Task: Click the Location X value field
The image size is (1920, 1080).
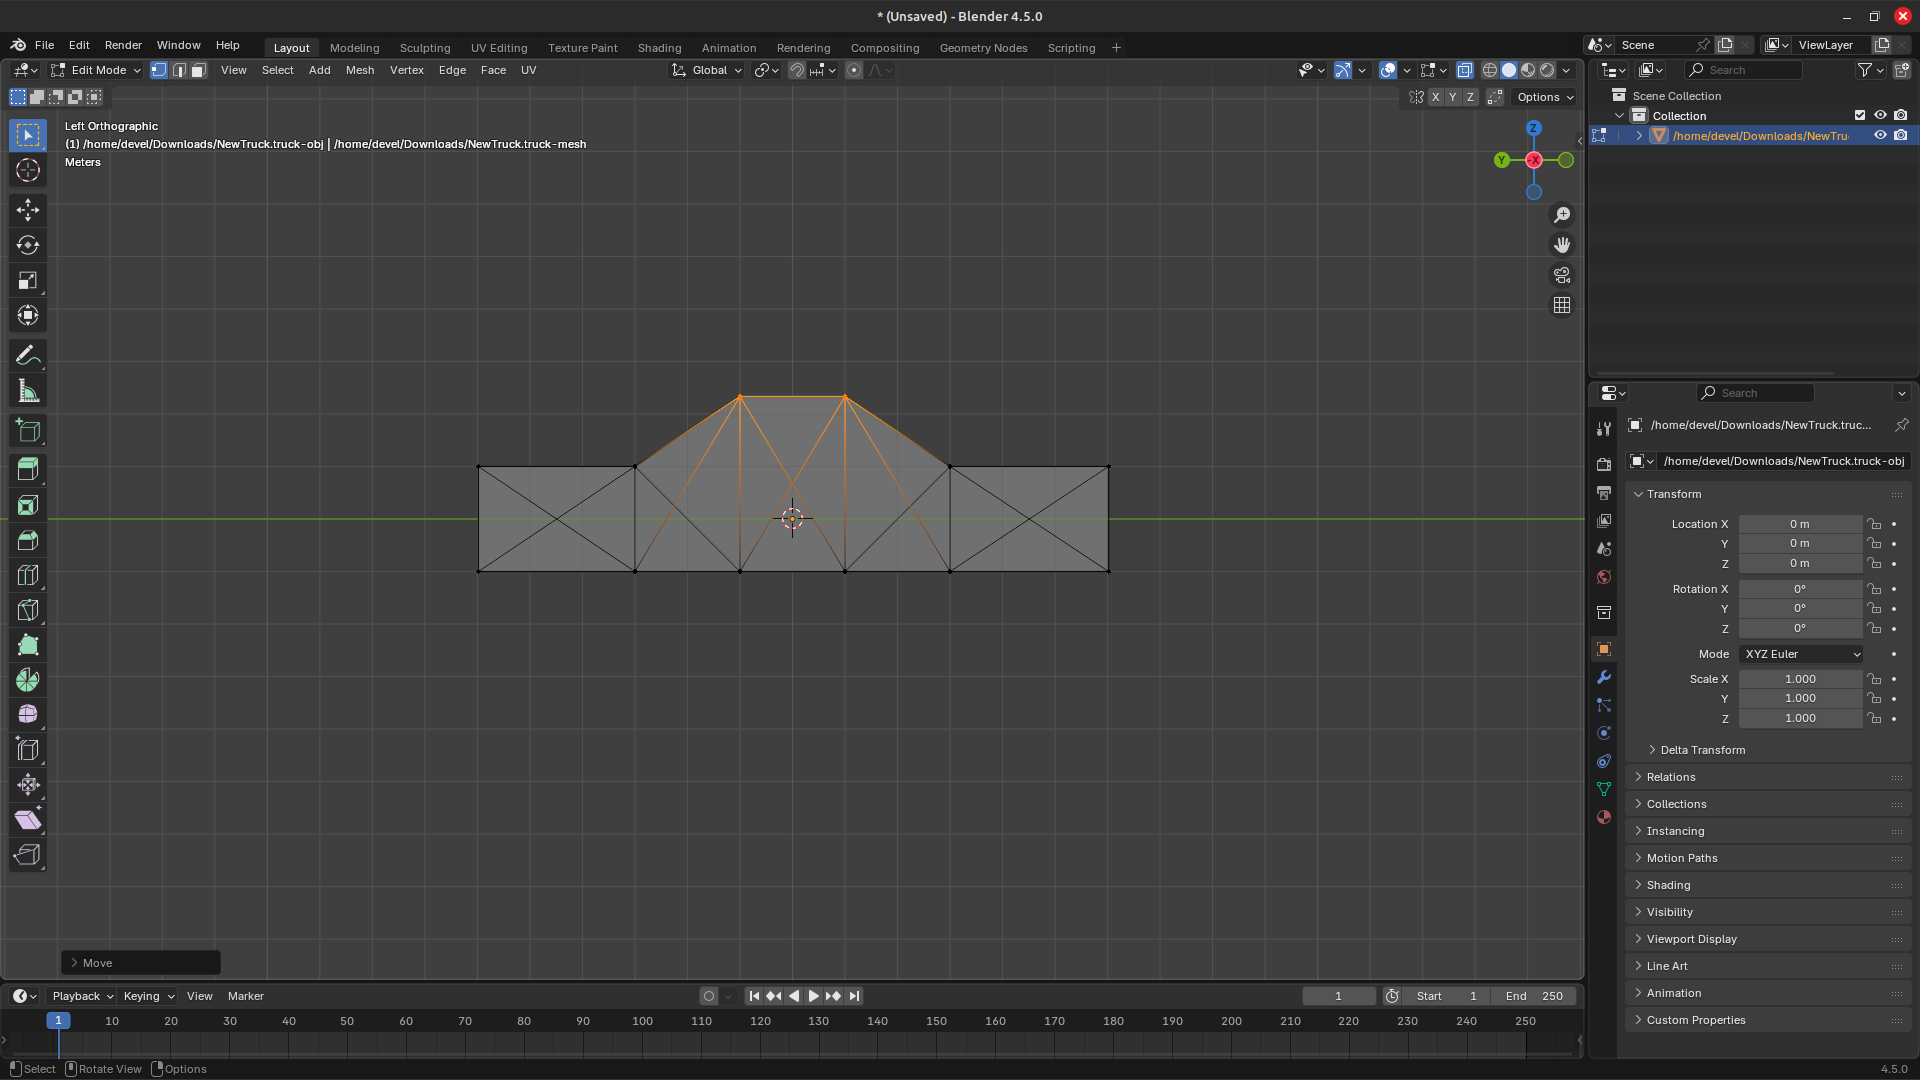Action: coord(1800,524)
